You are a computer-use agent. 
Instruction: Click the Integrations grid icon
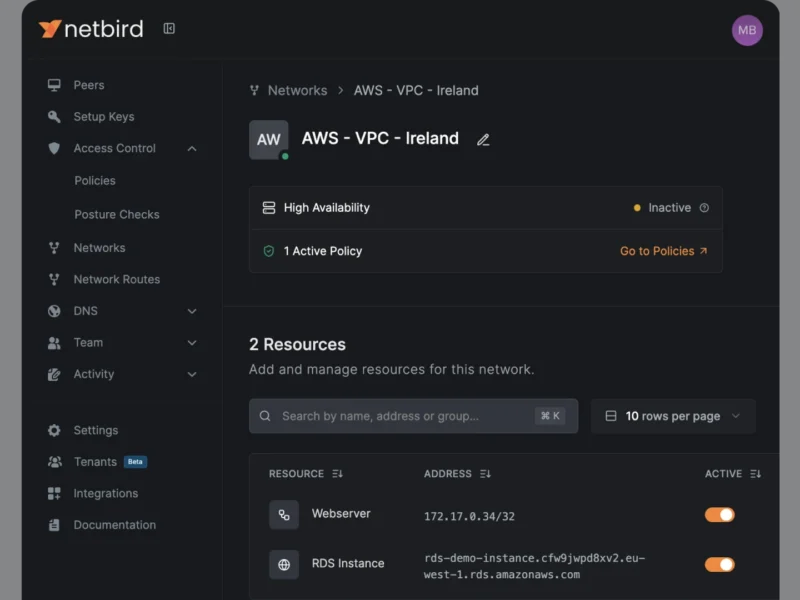54,493
